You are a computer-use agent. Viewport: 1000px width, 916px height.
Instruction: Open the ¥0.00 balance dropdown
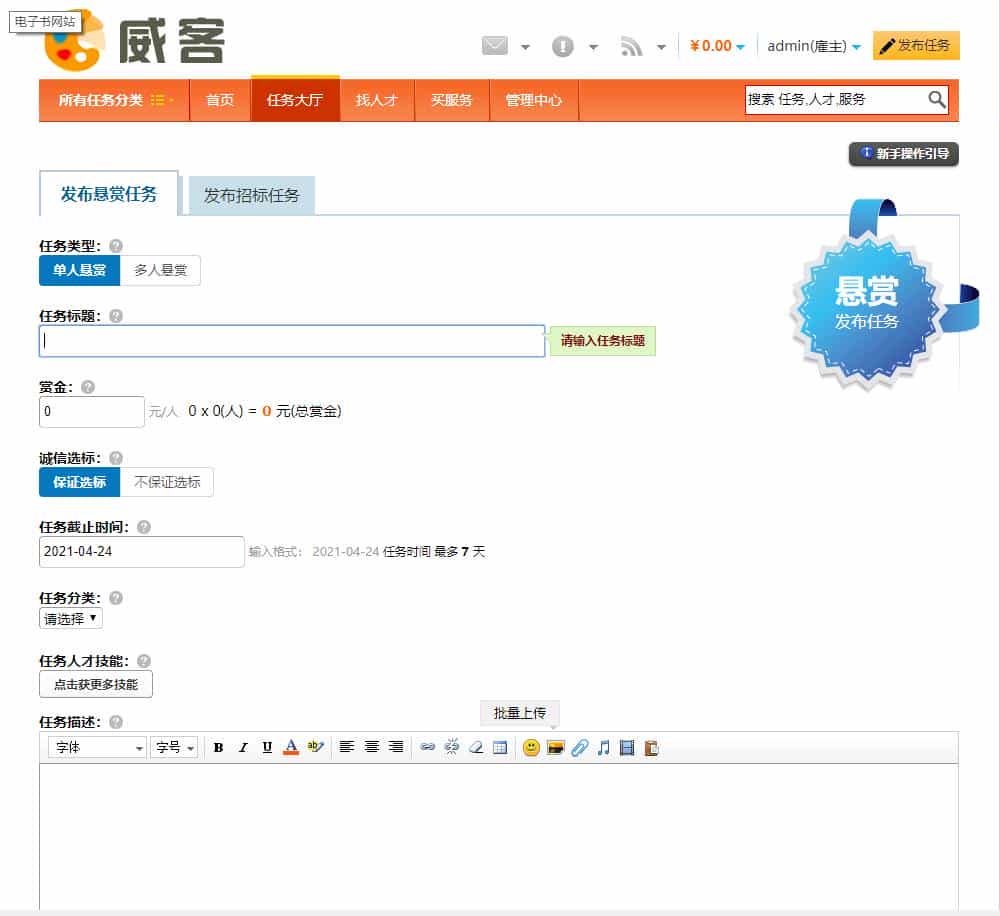(717, 46)
